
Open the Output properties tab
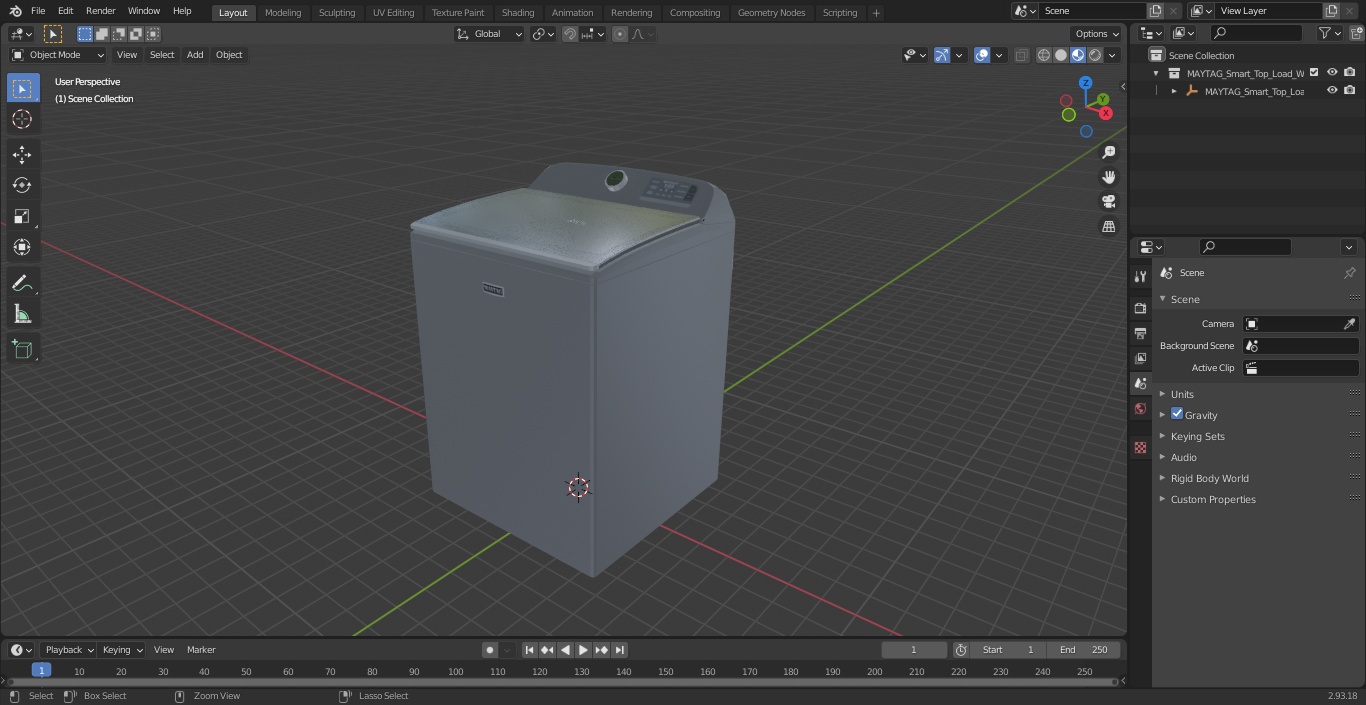pos(1140,333)
